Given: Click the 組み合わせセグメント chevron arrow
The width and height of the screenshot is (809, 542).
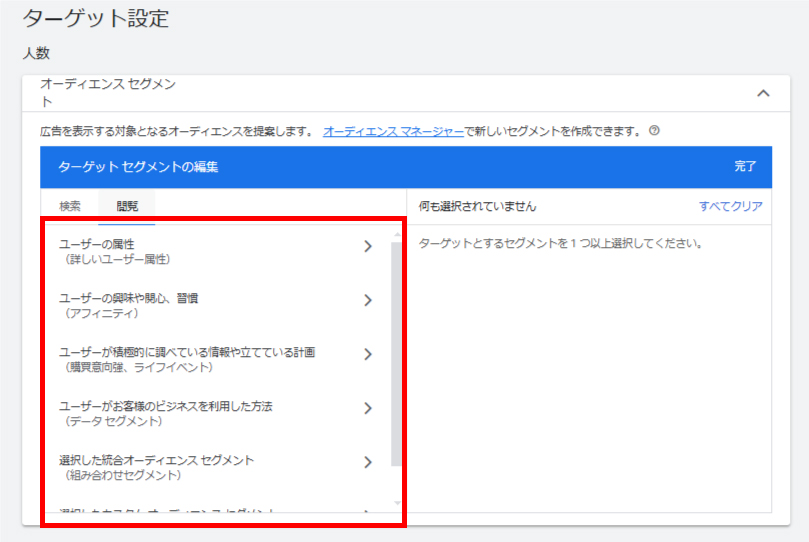Looking at the screenshot, I should pyautogui.click(x=368, y=462).
